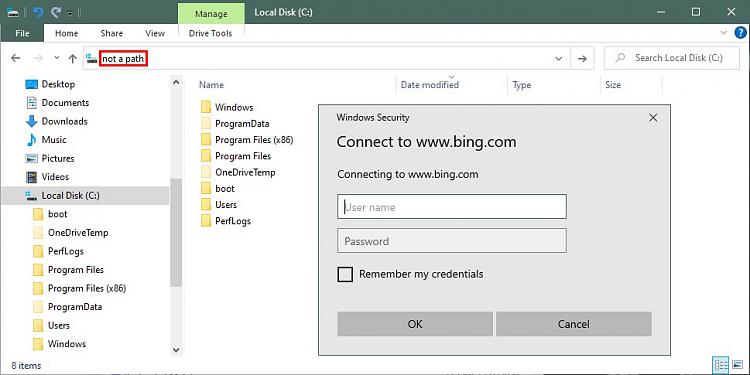Viewport: 750px width, 375px height.
Task: Go up one level with Up arrow
Action: click(x=73, y=58)
